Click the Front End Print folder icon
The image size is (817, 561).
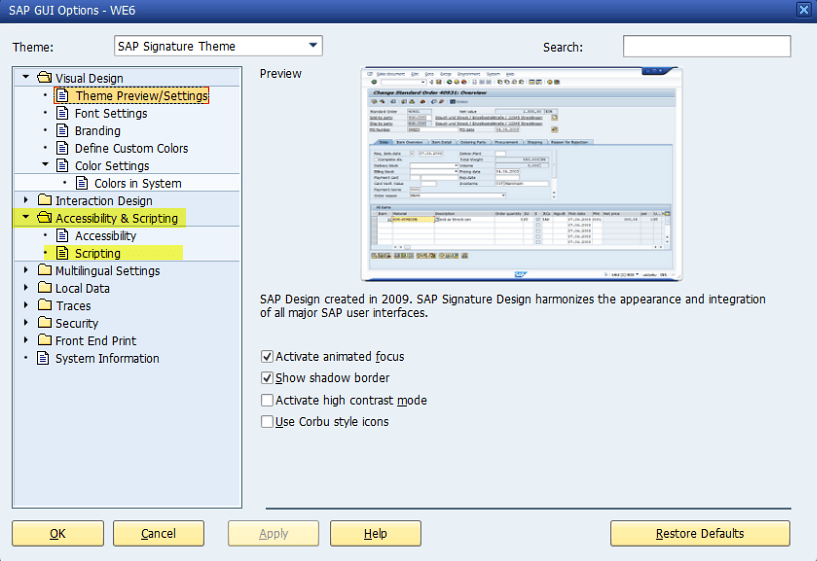pyautogui.click(x=45, y=340)
